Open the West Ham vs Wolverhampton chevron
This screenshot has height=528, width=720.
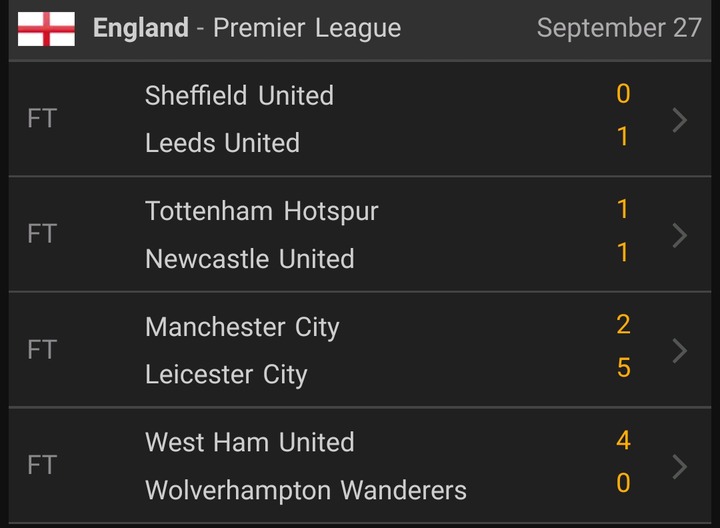coord(680,466)
